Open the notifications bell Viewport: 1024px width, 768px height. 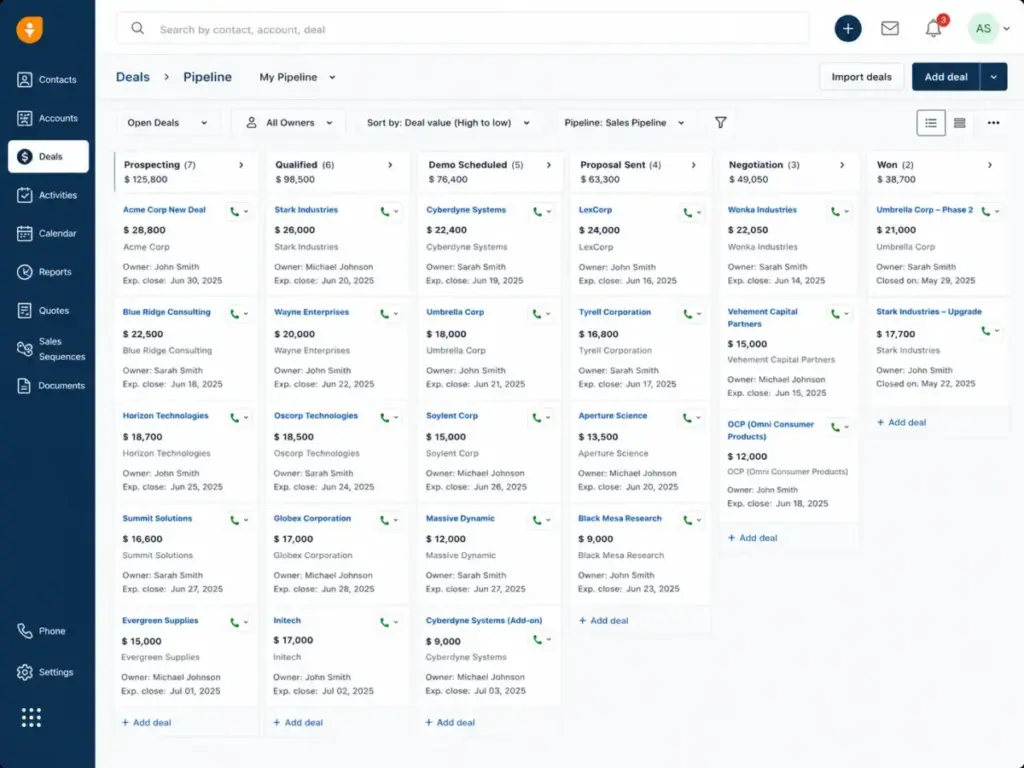[933, 28]
